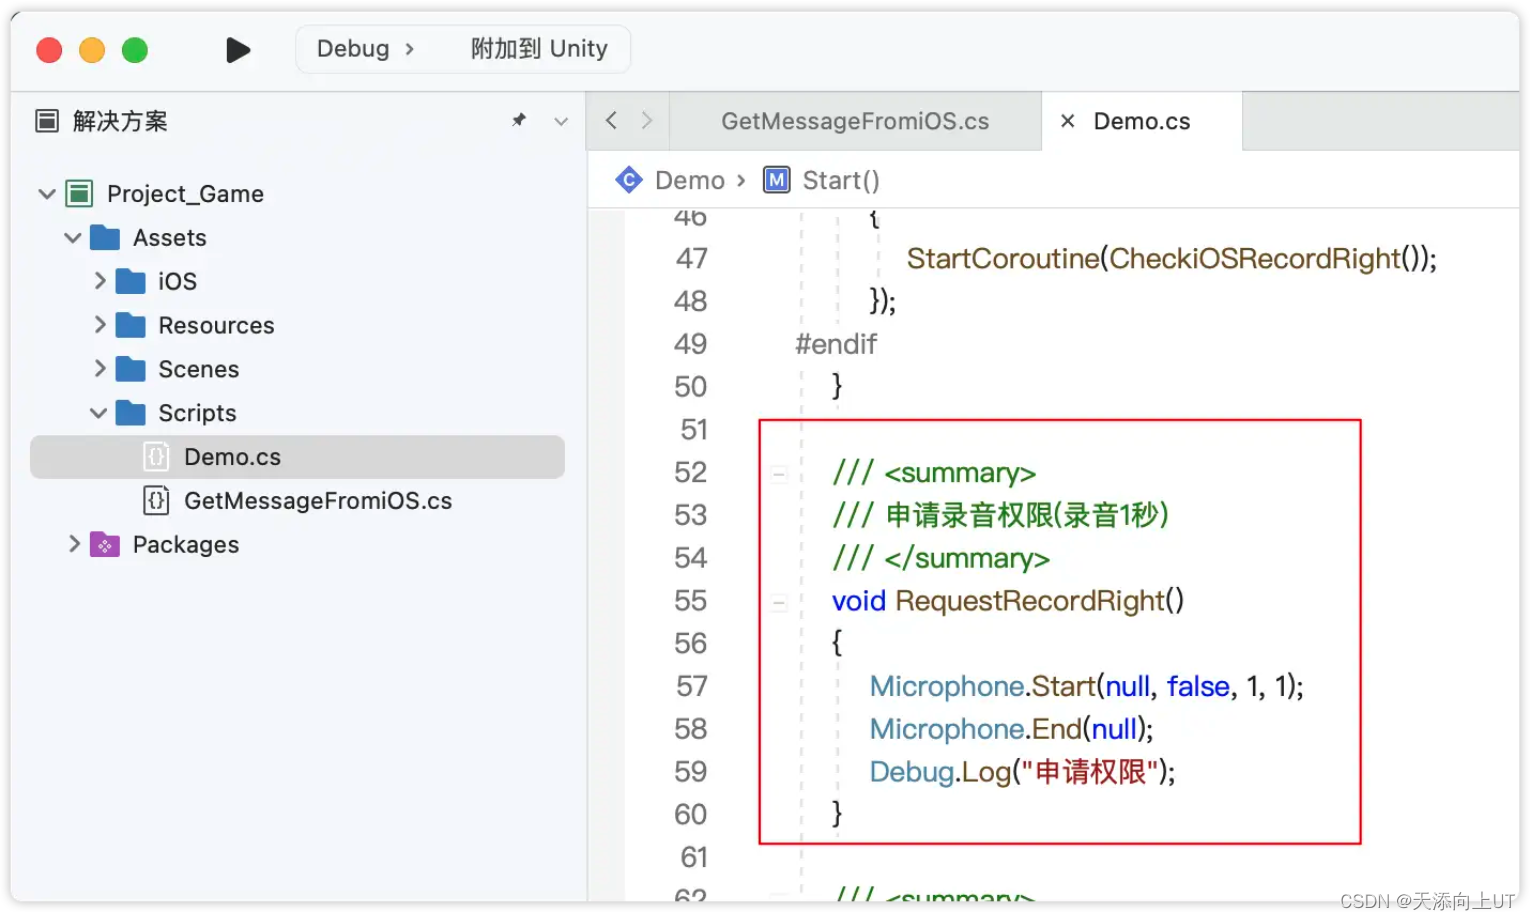Screen dimensions: 1530x920
Task: Open the solution panel options chevron
Action: tap(561, 121)
